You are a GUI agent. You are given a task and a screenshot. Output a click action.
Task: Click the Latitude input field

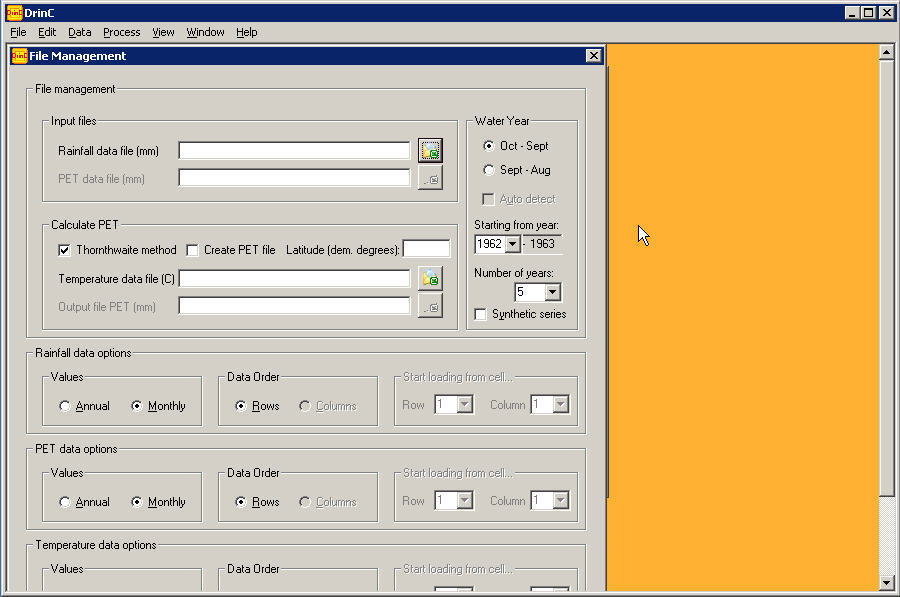426,250
